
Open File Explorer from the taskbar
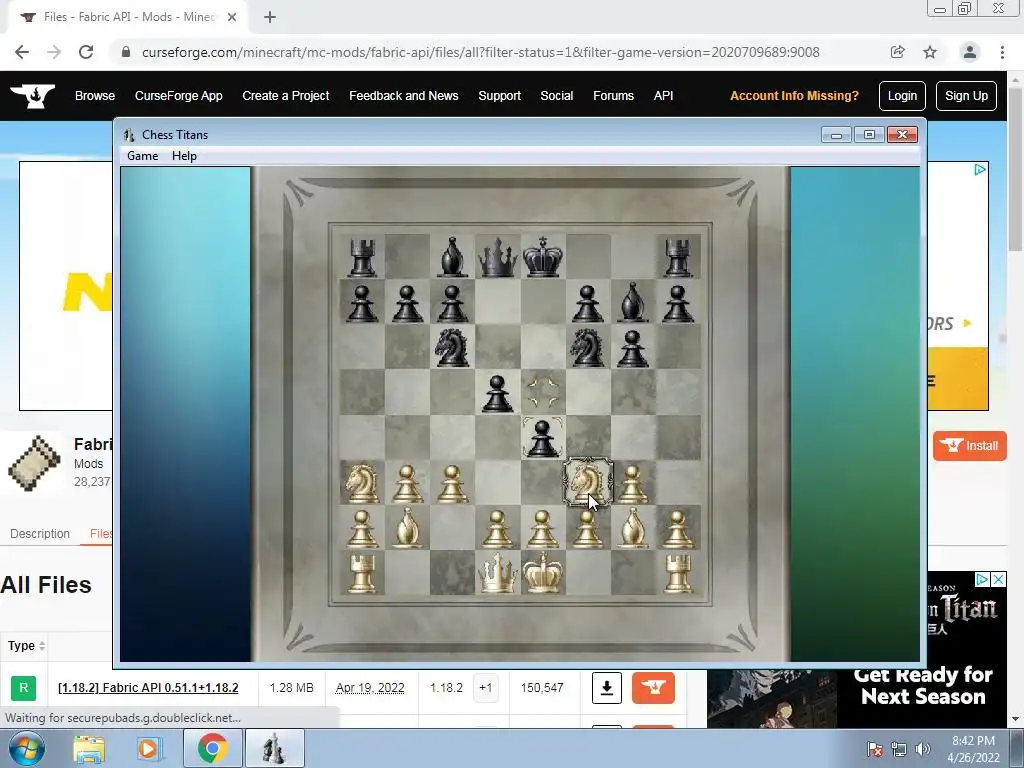tap(89, 748)
